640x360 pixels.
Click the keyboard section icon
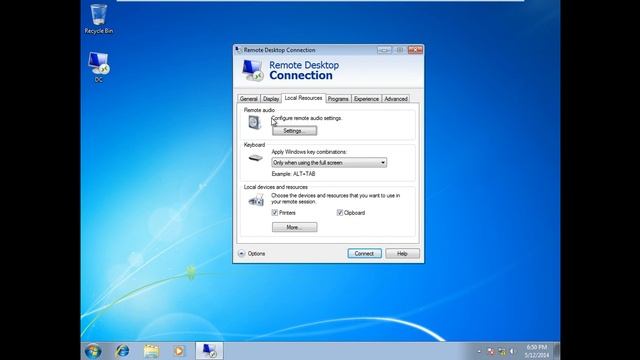[256, 158]
